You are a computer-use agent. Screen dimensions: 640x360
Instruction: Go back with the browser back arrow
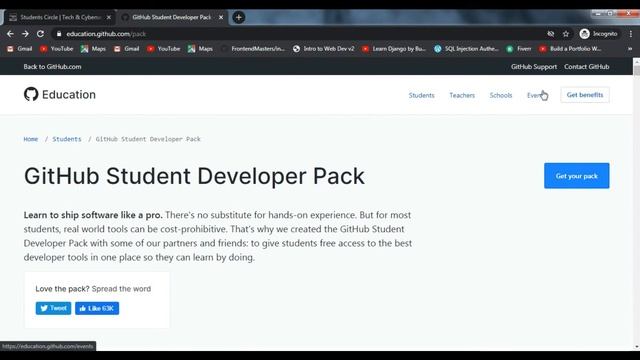(10, 34)
